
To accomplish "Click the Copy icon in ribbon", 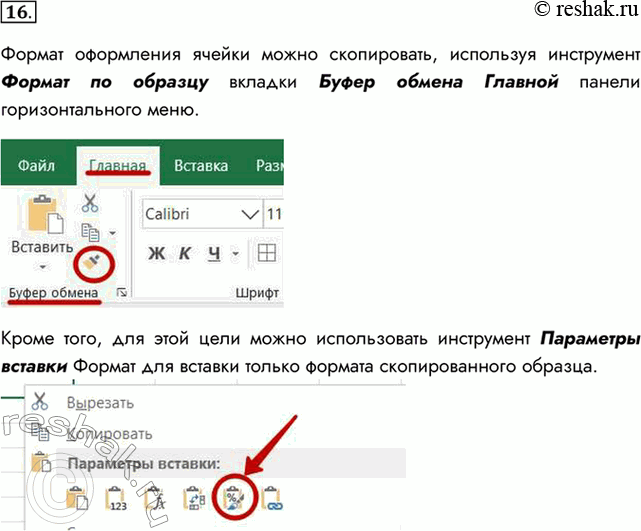I will [90, 233].
